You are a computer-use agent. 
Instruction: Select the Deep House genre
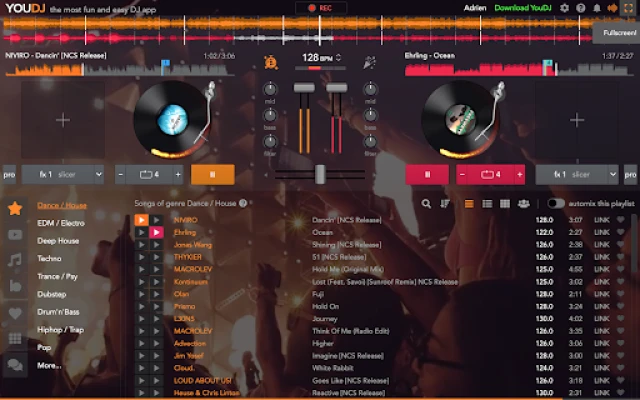click(58, 241)
